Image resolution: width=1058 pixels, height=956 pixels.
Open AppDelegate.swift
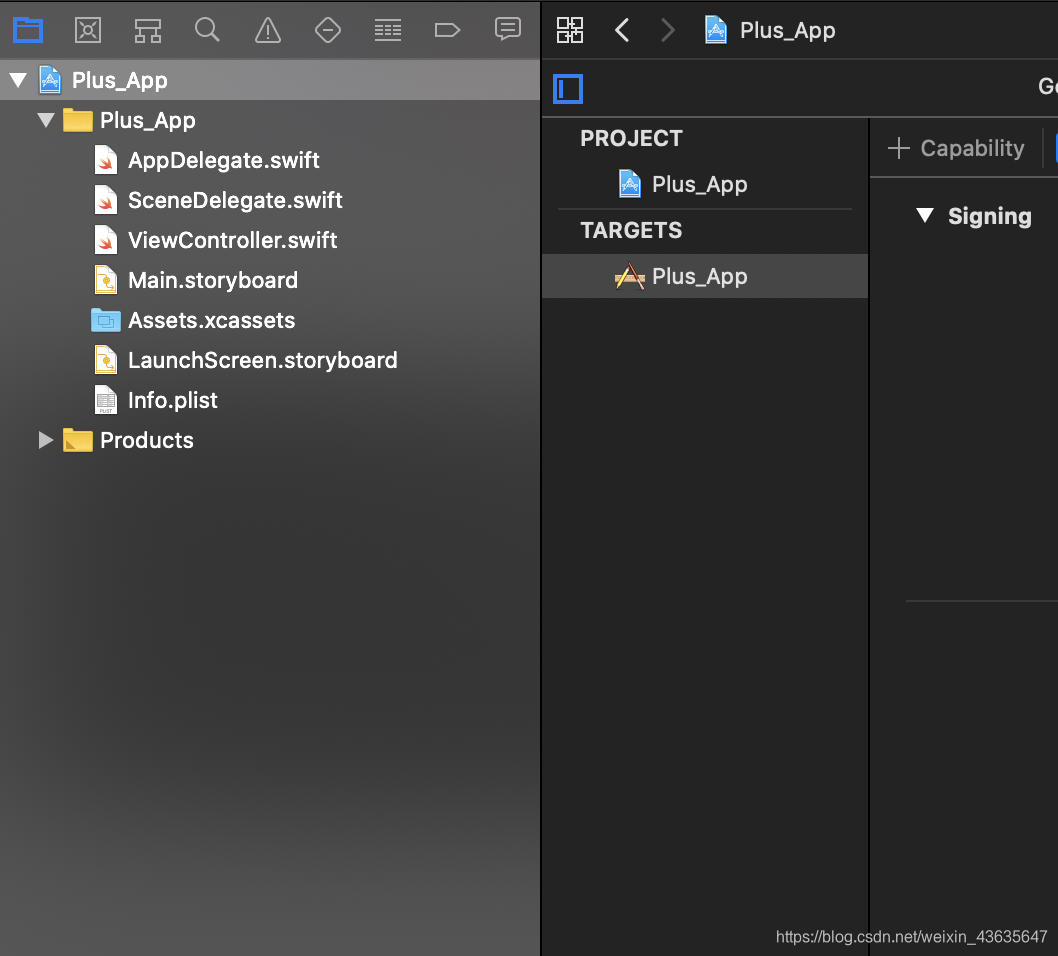(x=224, y=161)
